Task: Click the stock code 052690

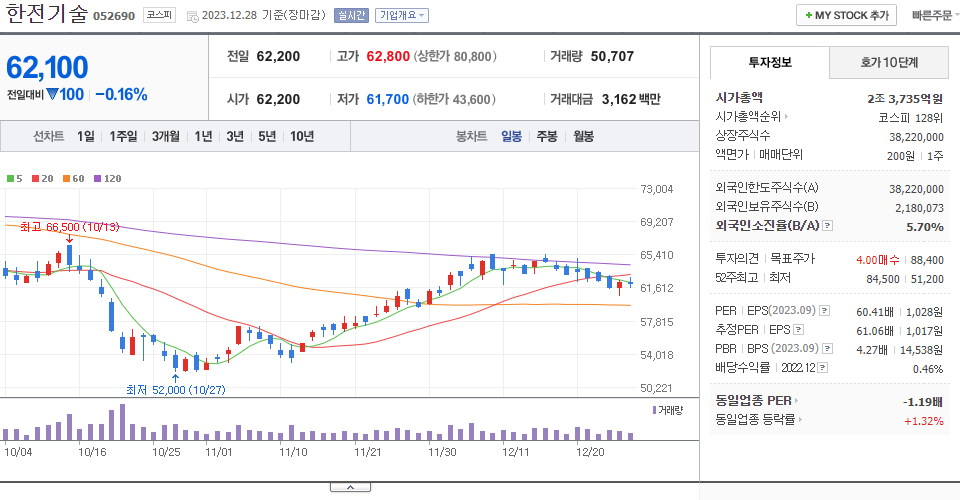Action: coord(114,16)
